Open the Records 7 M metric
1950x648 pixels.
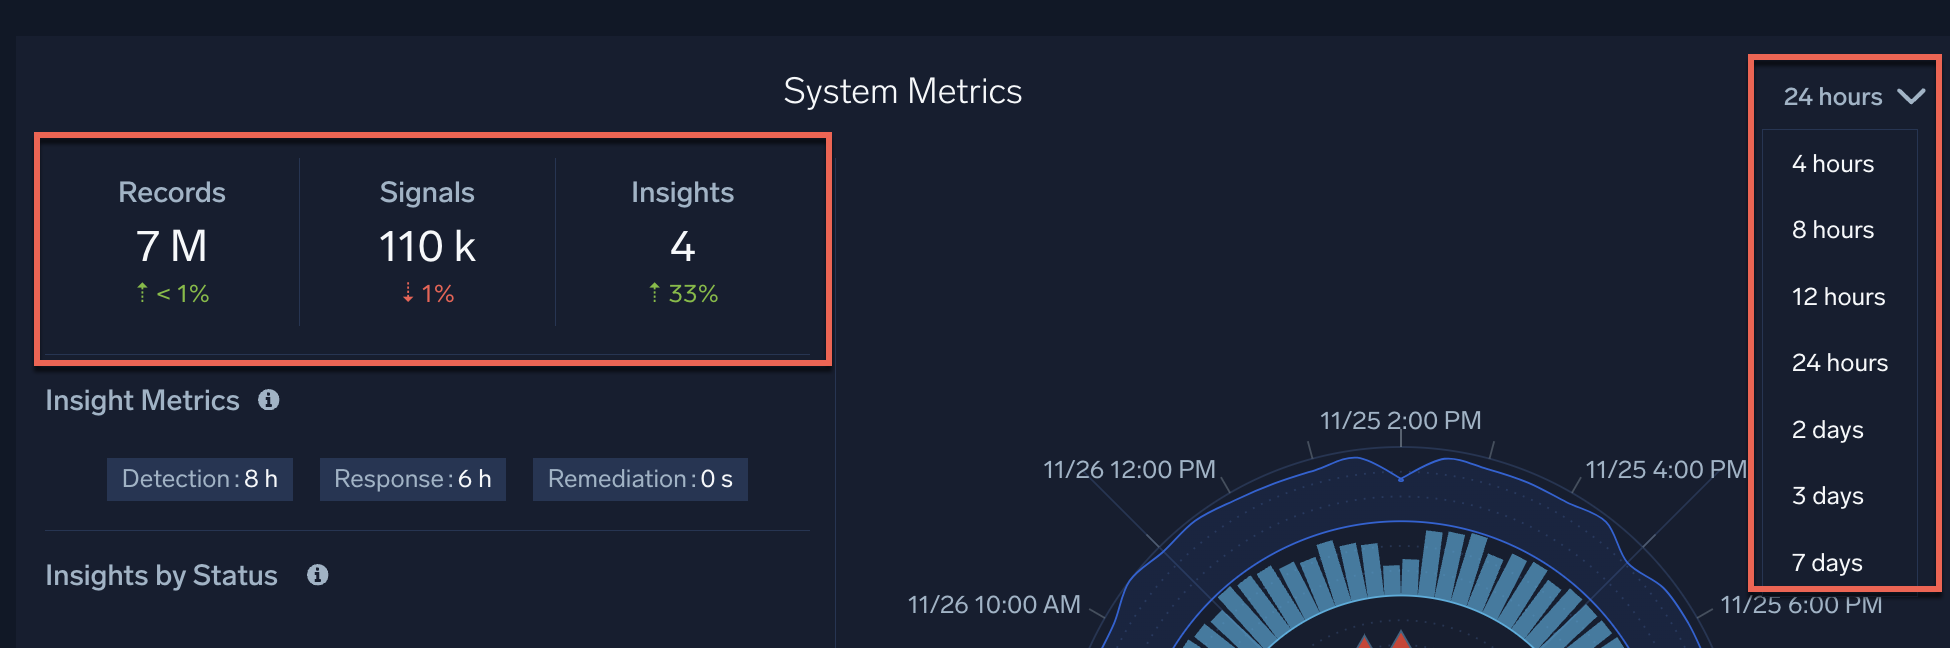click(x=171, y=246)
